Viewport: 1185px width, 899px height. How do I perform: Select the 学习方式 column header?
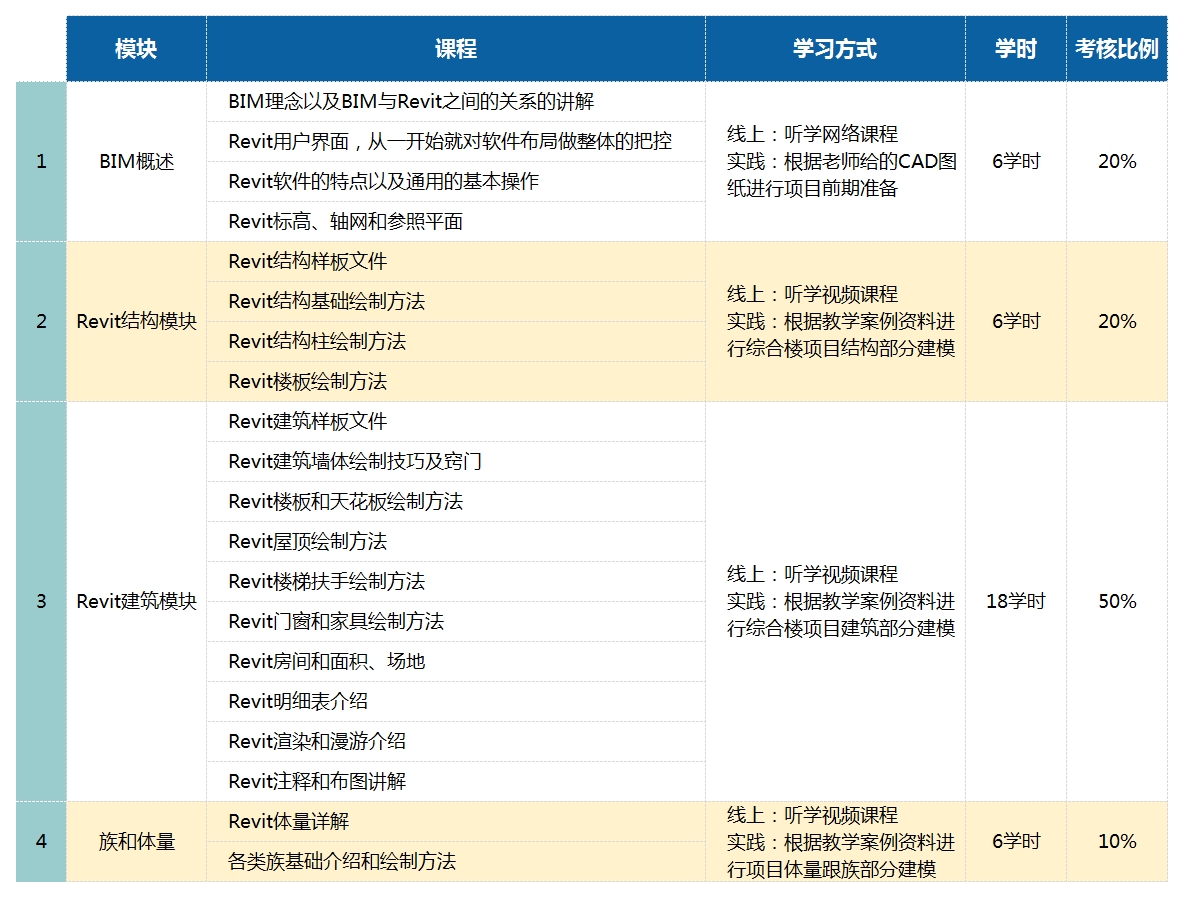[834, 49]
